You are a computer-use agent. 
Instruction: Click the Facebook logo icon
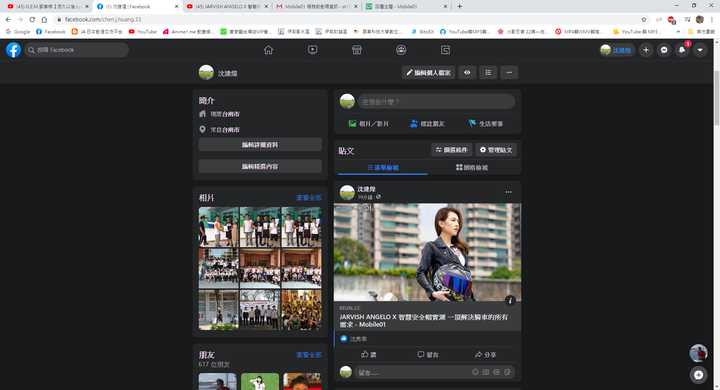coord(13,50)
